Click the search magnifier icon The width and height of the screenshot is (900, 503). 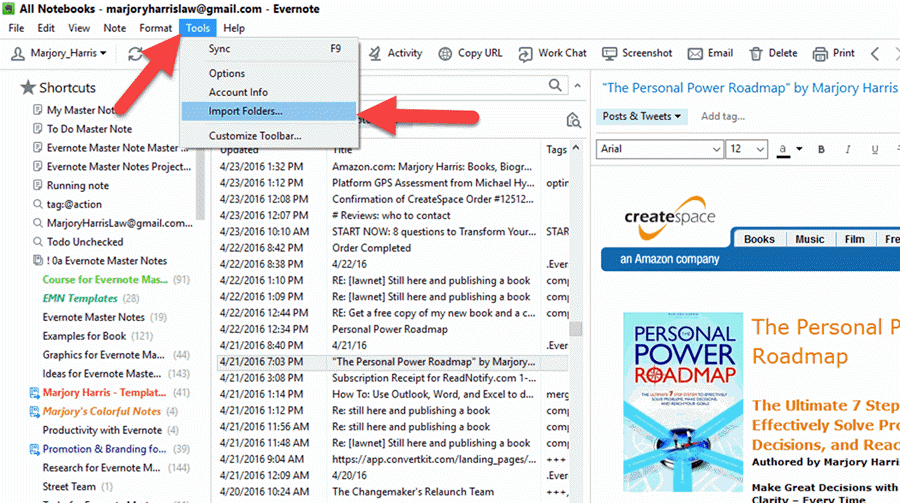[x=555, y=86]
